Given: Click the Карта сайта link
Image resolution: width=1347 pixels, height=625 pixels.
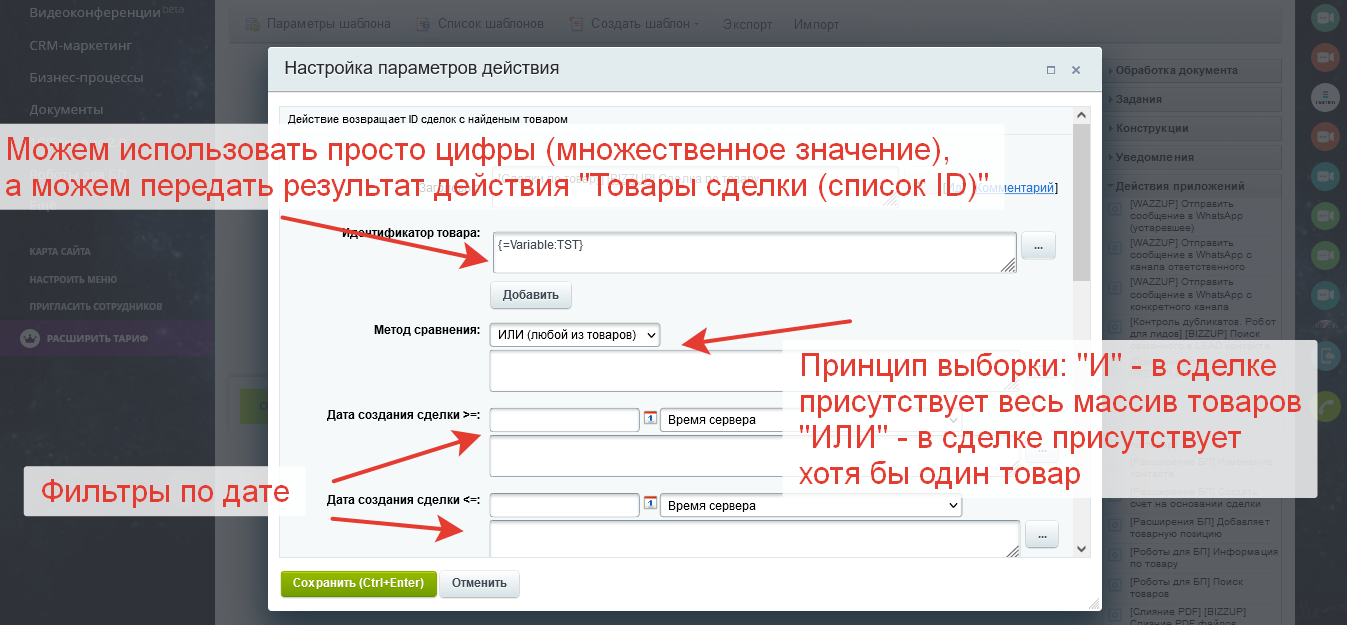Looking at the screenshot, I should click(58, 252).
